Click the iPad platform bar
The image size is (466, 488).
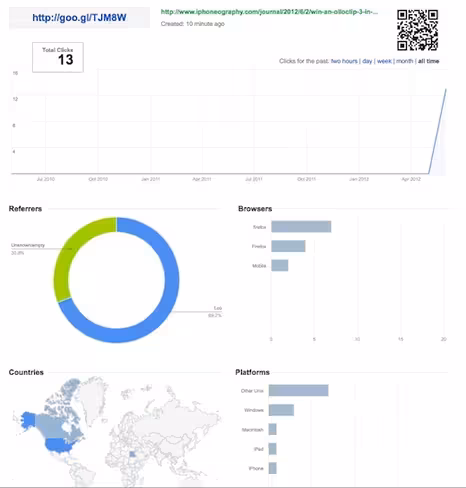[272, 449]
